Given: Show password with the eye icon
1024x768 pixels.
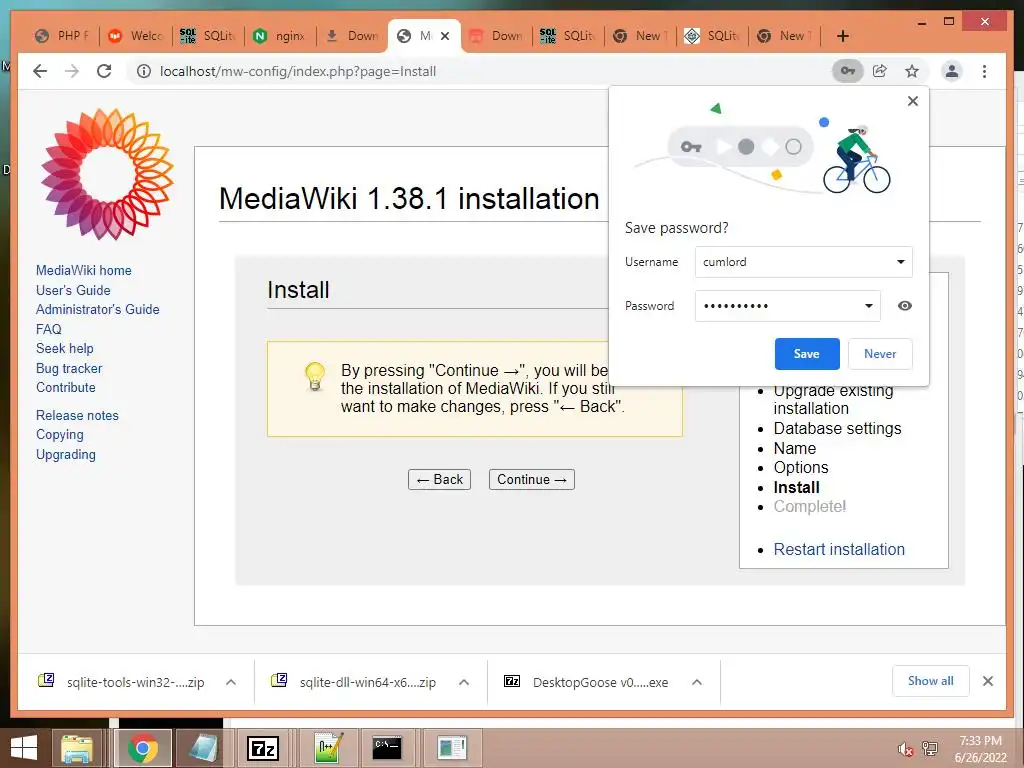Looking at the screenshot, I should [904, 306].
